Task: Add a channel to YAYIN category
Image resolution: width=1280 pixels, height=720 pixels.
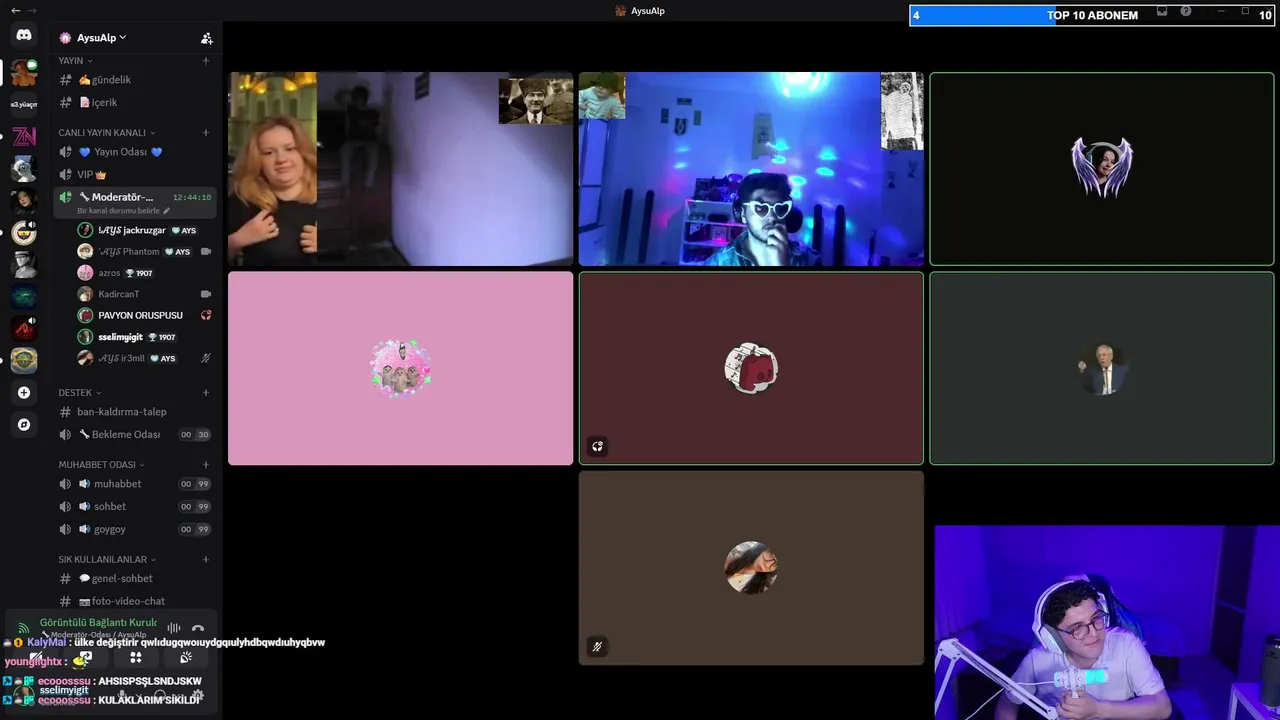Action: click(206, 61)
